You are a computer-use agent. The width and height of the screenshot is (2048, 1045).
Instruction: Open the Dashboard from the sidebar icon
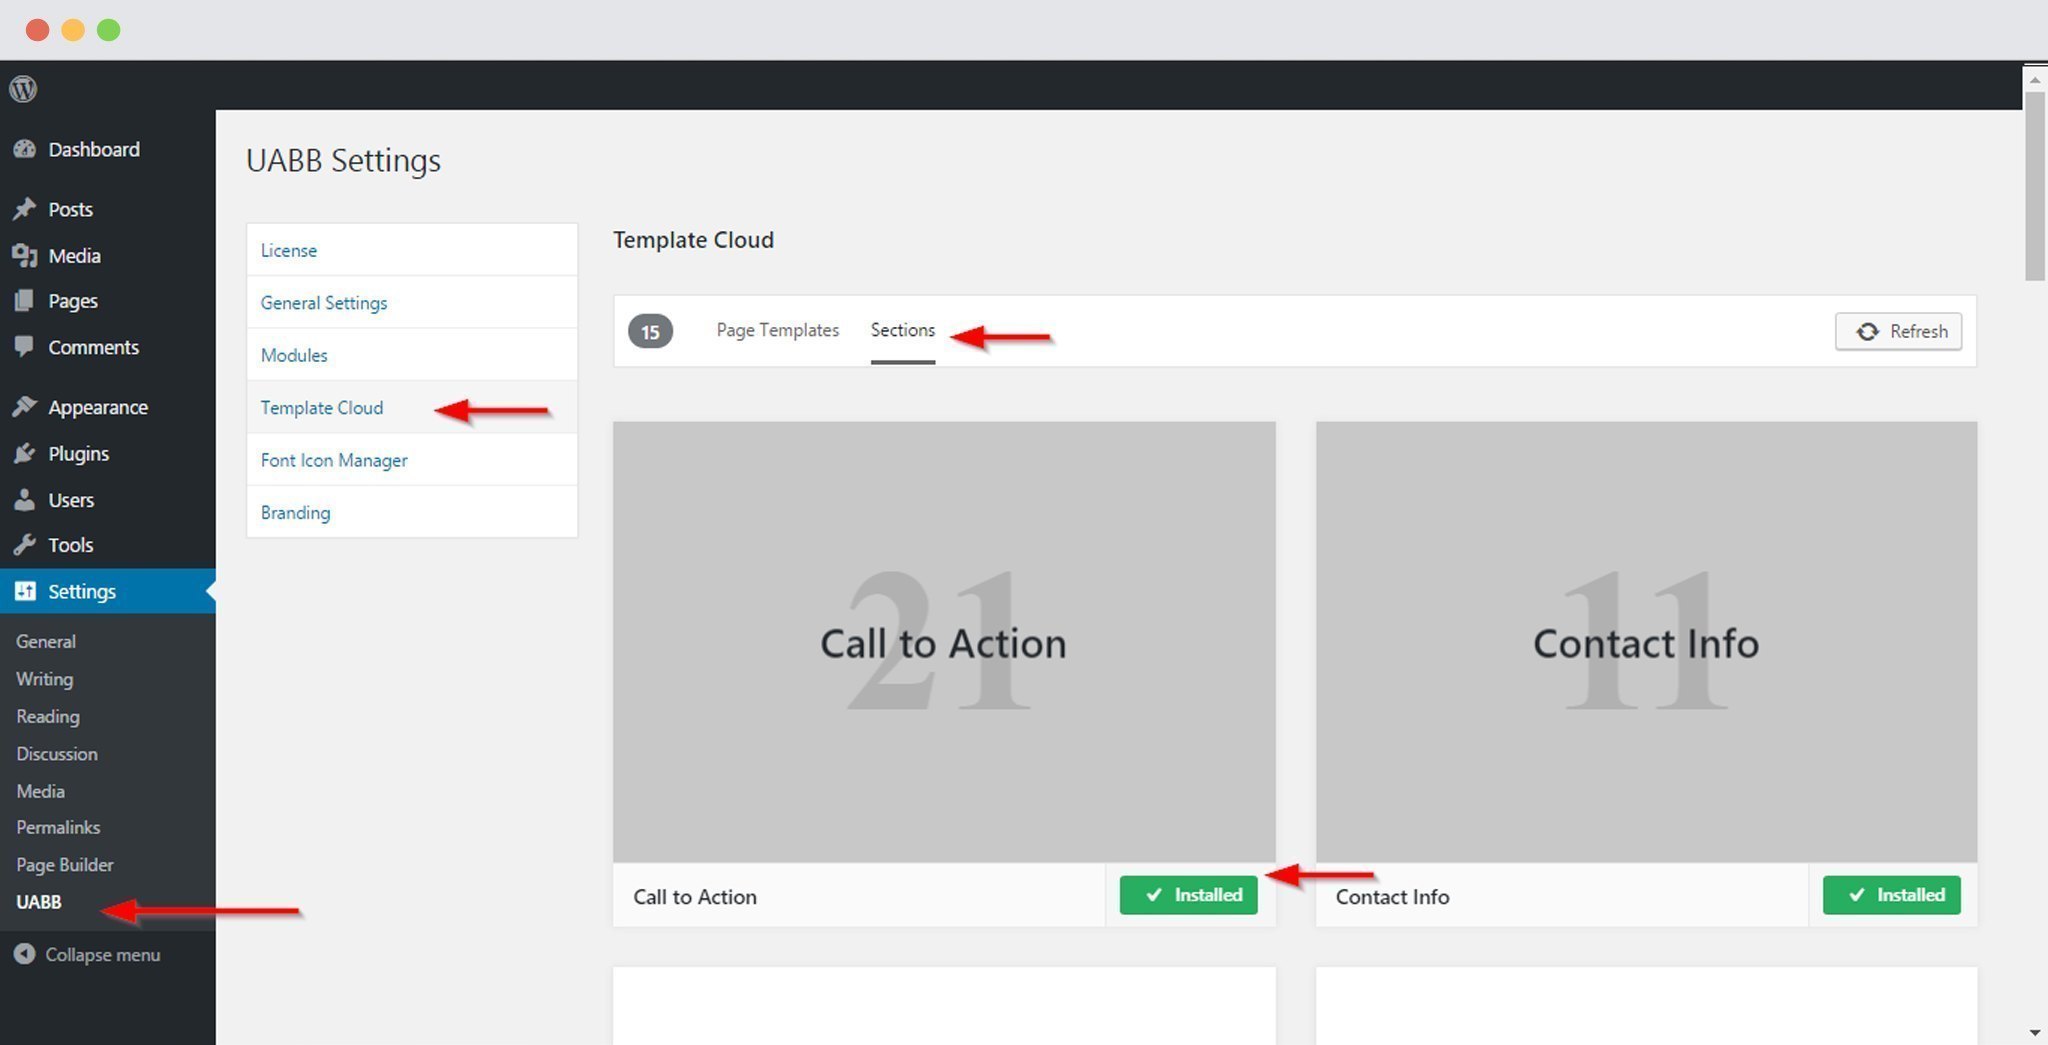click(26, 149)
